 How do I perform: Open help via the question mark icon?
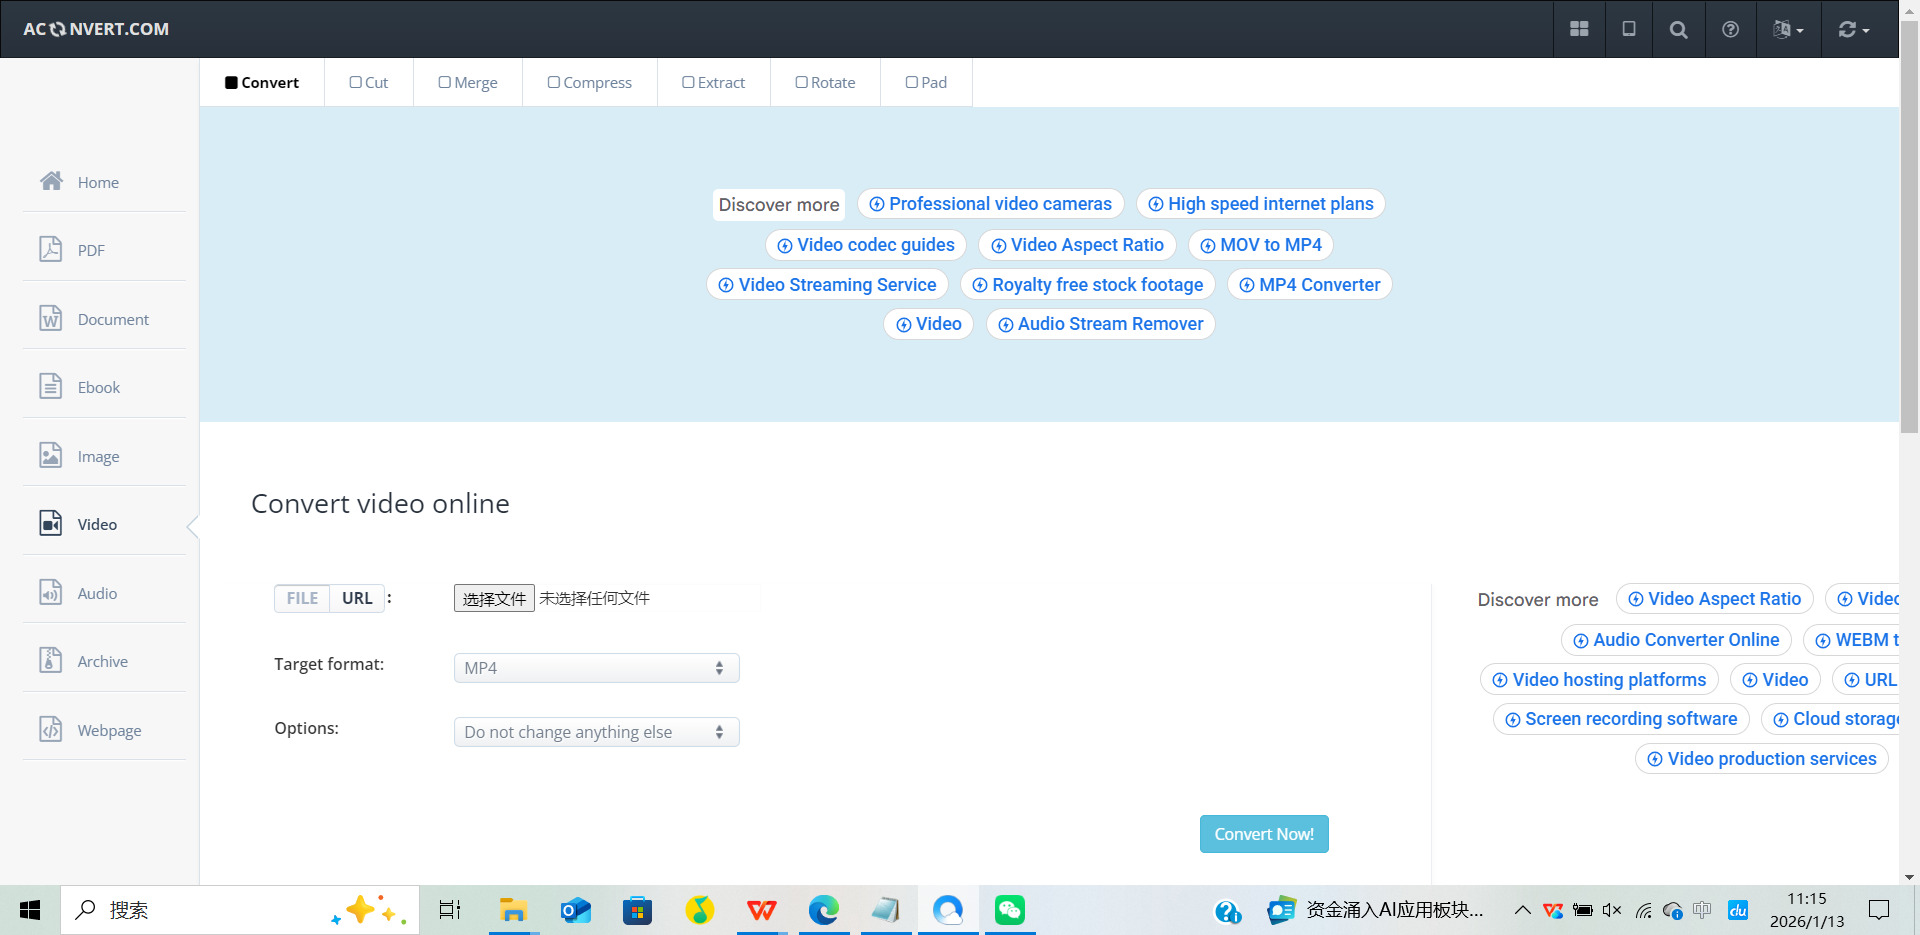click(1730, 29)
